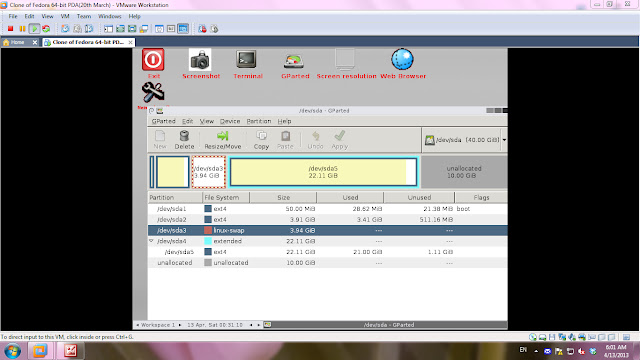Open GParted's View menu
Screen dimensions: 640x360
[207, 121]
